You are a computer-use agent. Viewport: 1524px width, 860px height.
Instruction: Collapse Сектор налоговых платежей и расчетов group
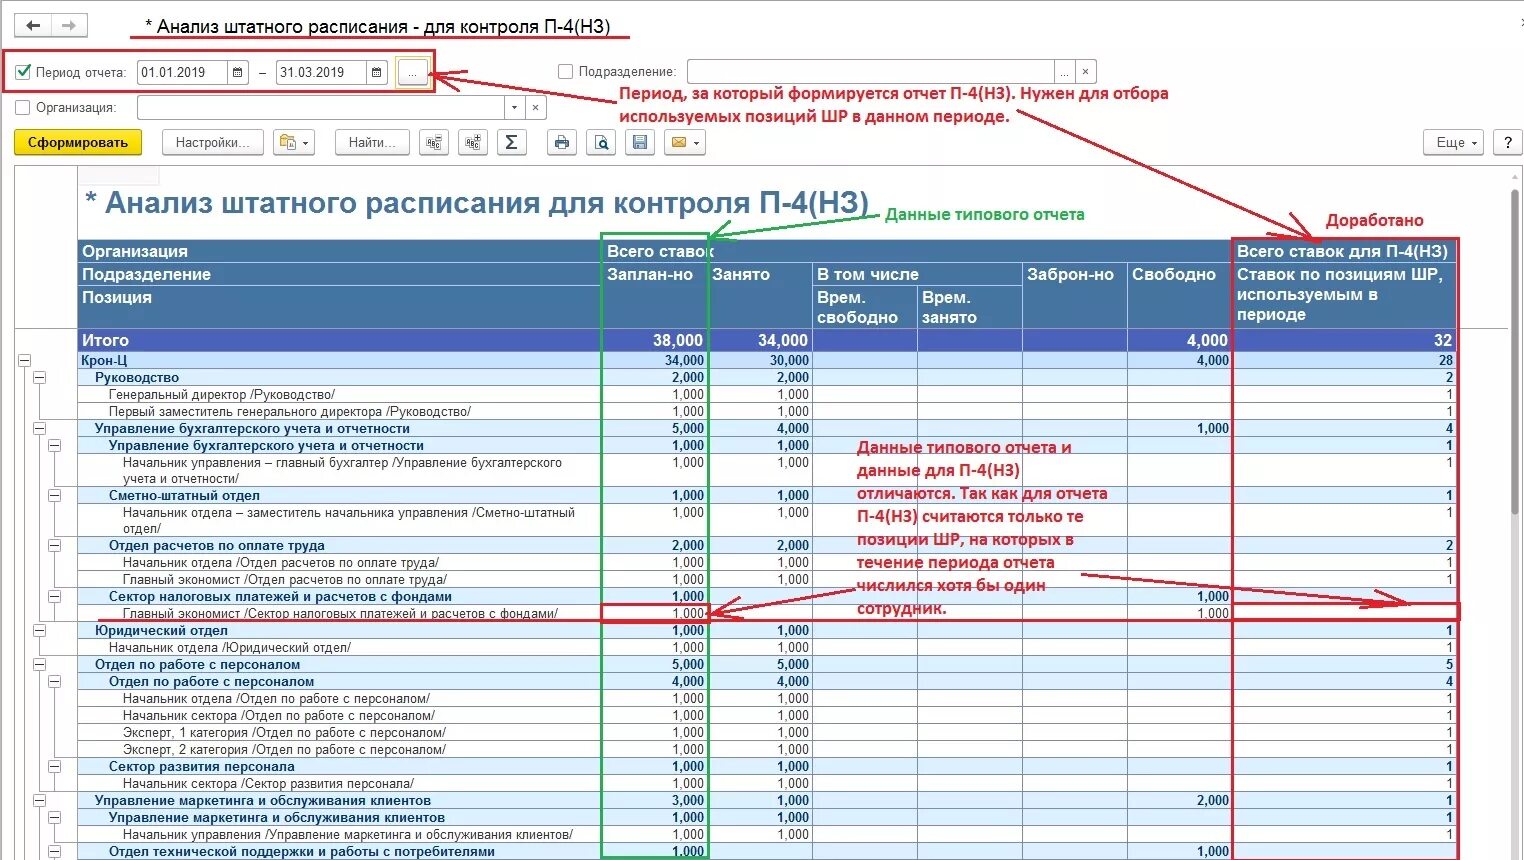pyautogui.click(x=54, y=596)
